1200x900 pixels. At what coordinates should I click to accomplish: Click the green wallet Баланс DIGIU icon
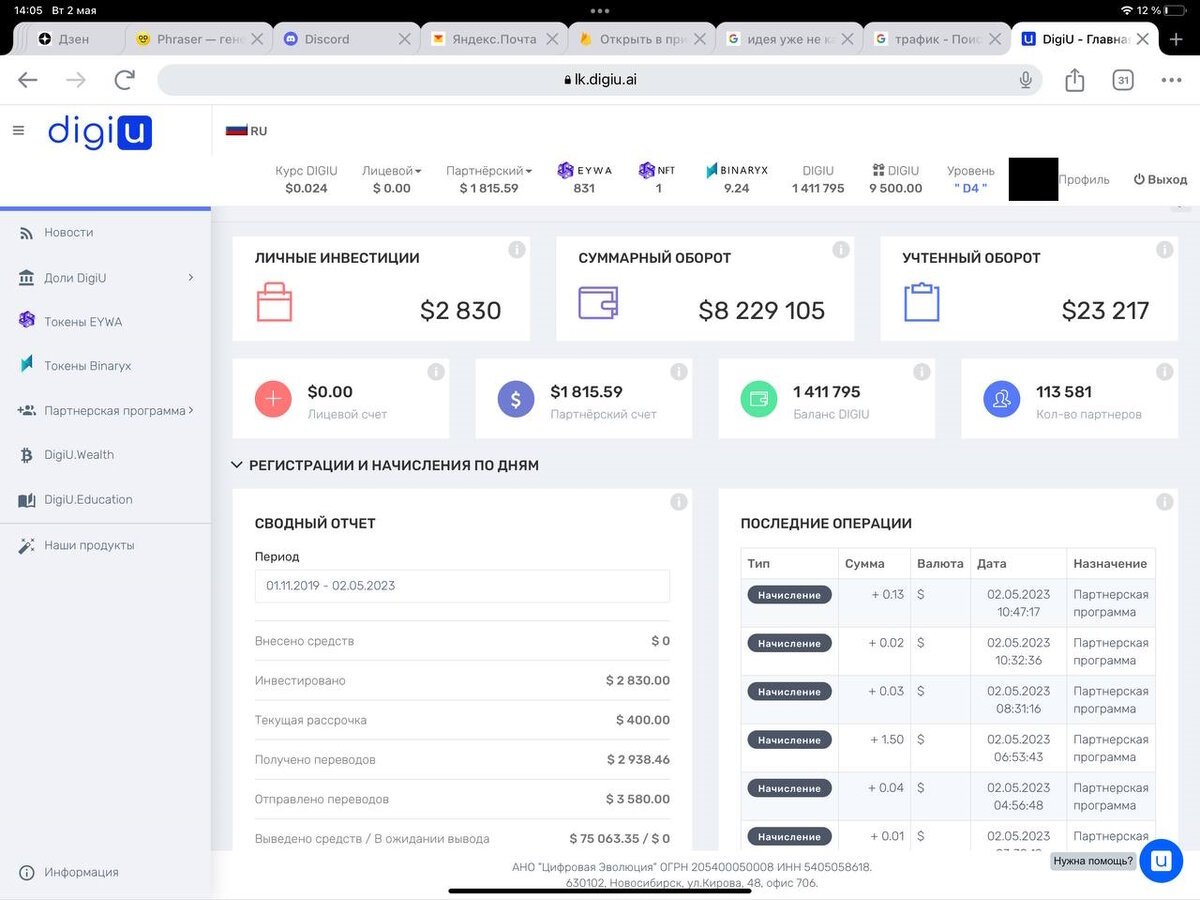[x=759, y=399]
